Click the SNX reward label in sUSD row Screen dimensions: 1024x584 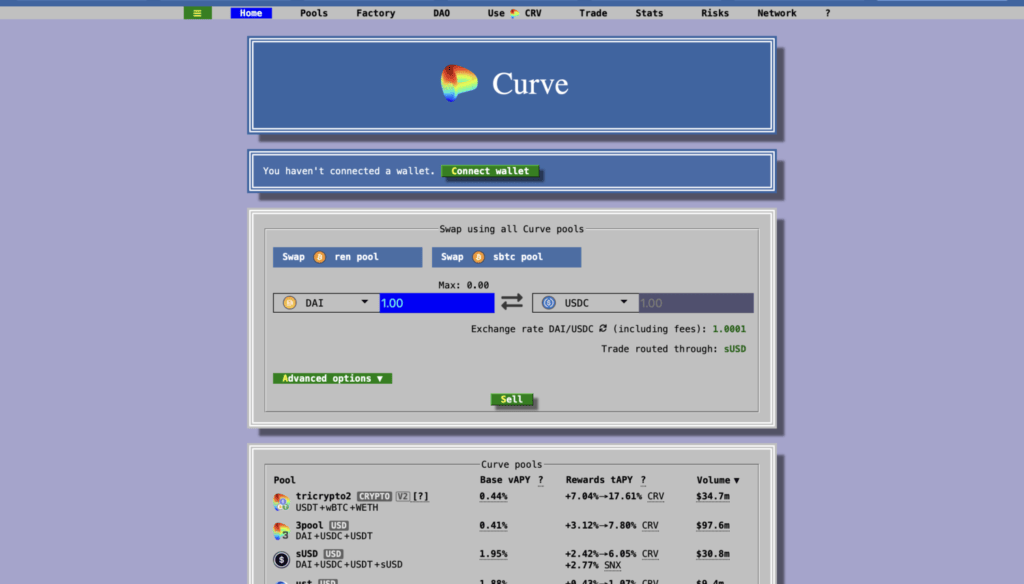click(x=612, y=565)
